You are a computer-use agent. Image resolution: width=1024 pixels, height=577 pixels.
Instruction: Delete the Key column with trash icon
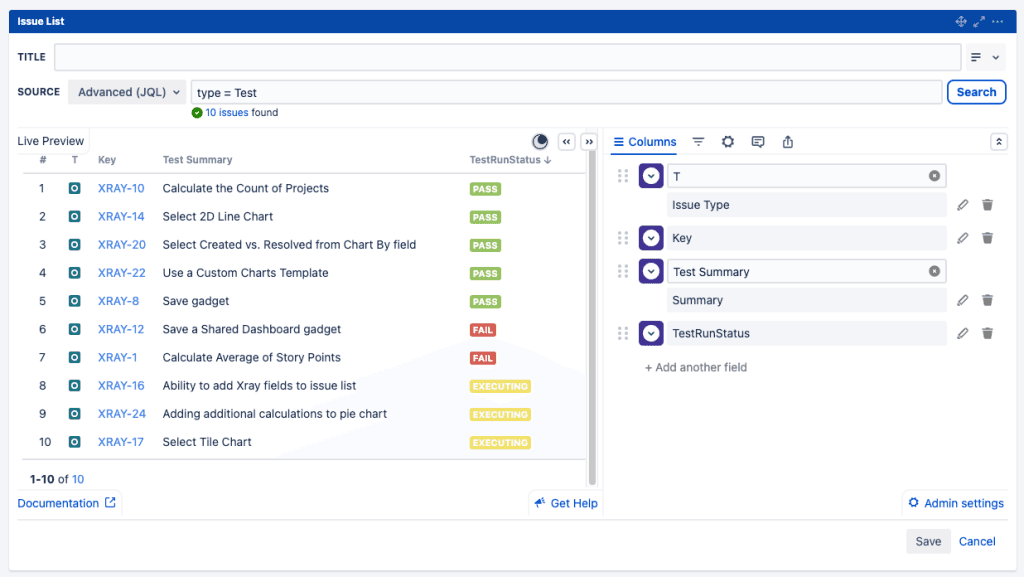tap(987, 238)
